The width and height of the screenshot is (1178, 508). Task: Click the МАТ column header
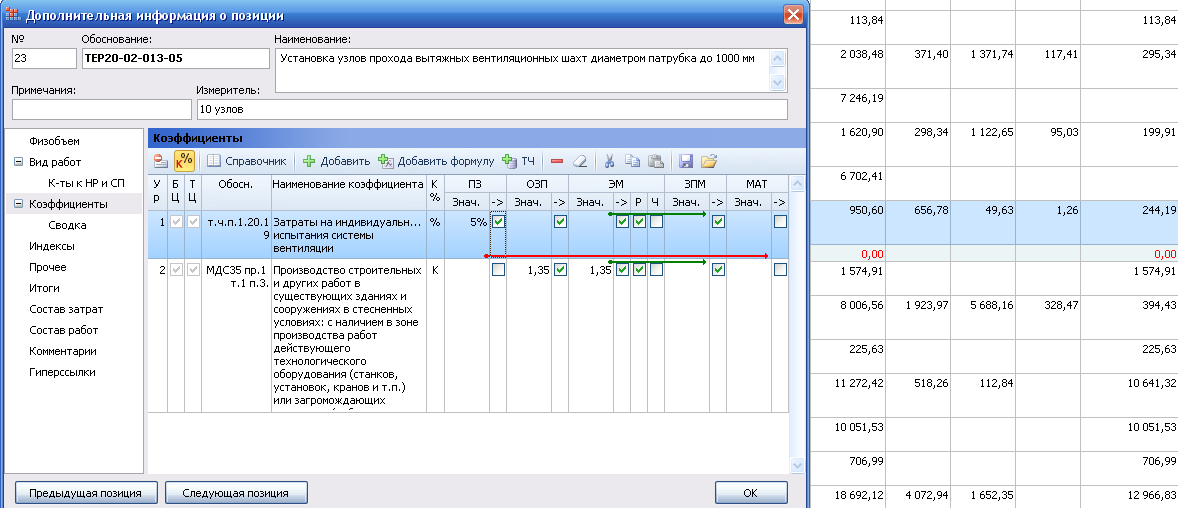(757, 183)
